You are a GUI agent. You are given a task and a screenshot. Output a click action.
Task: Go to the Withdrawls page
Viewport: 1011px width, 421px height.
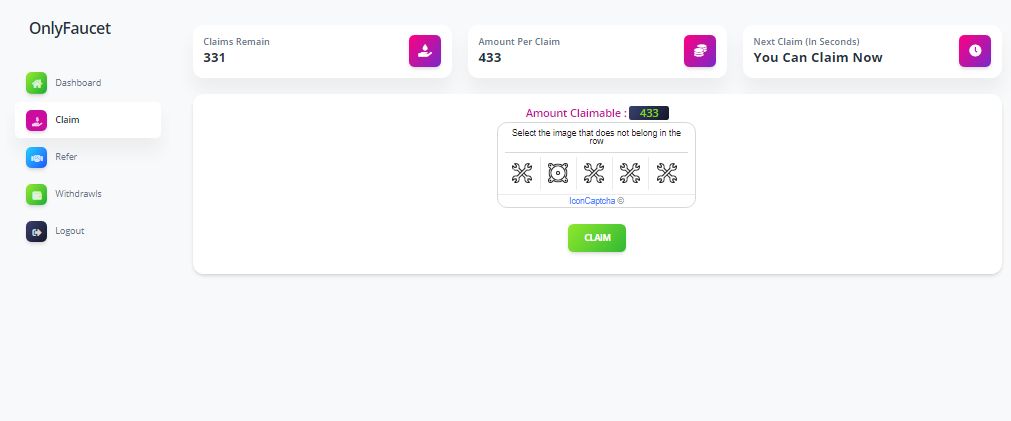click(78, 194)
